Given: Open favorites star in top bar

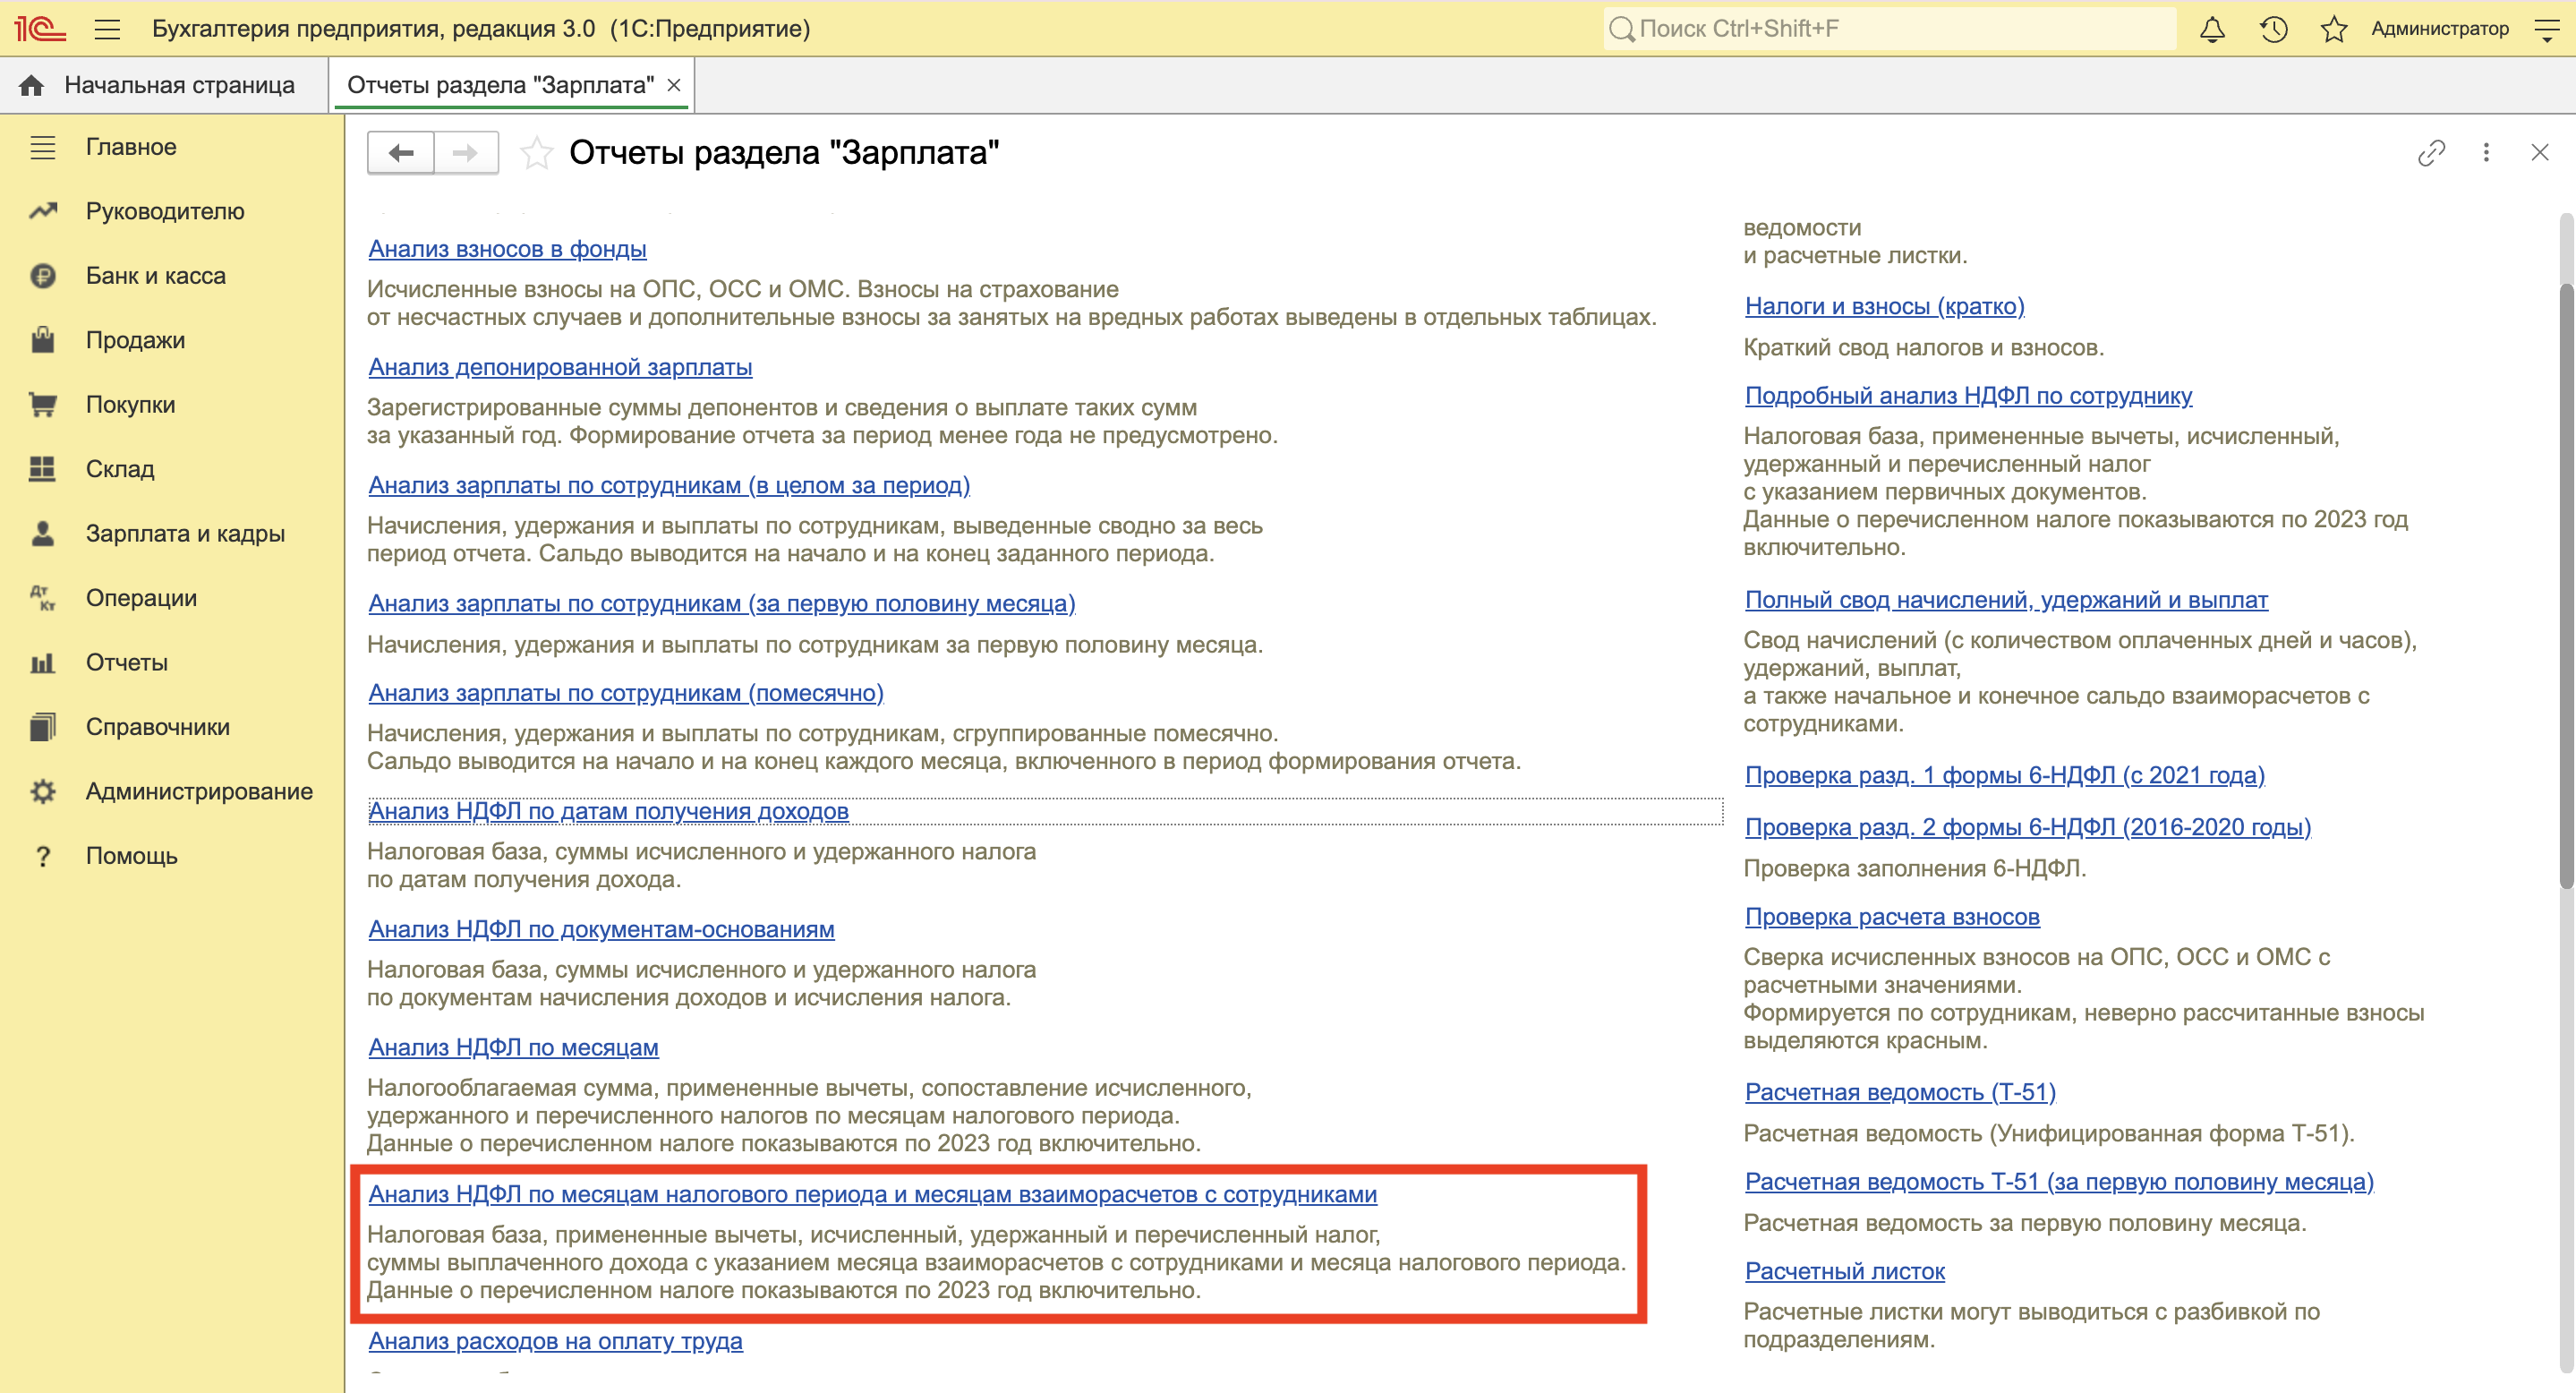Looking at the screenshot, I should click(2334, 29).
